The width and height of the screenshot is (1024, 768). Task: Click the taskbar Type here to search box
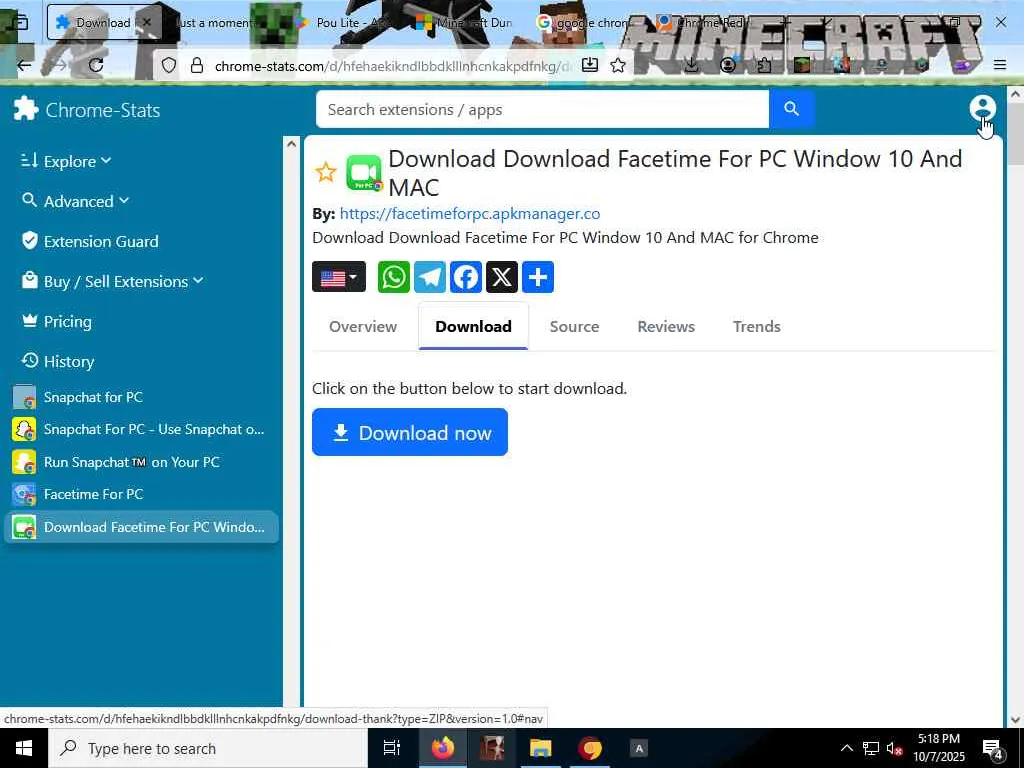208,748
